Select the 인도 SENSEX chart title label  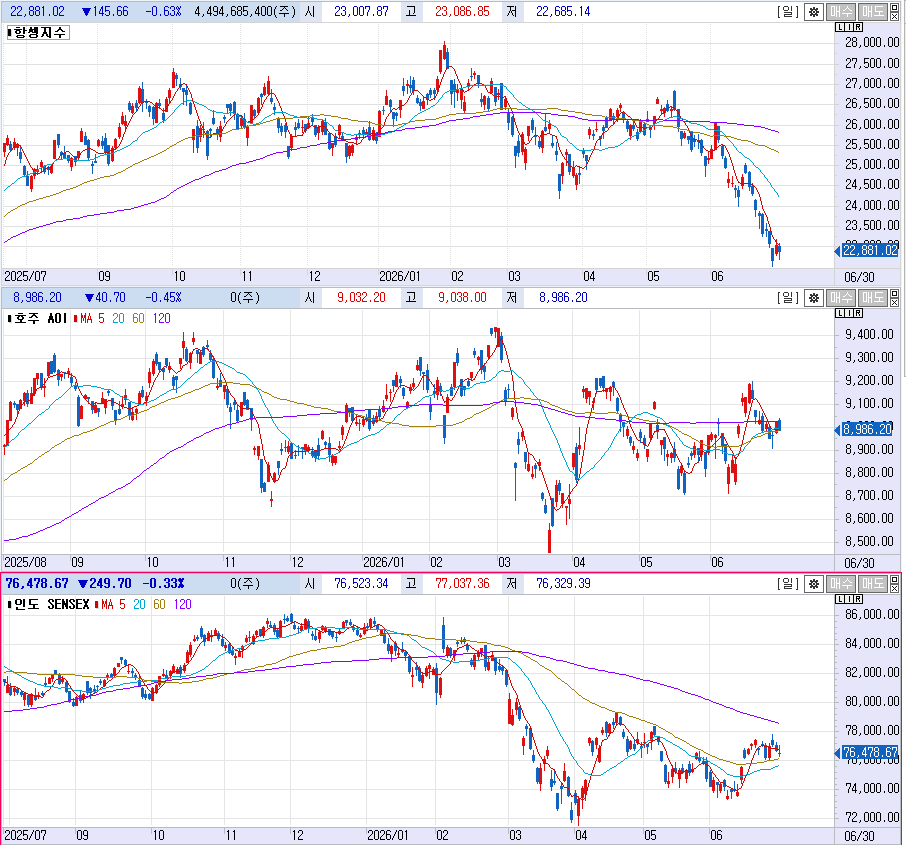[51, 605]
